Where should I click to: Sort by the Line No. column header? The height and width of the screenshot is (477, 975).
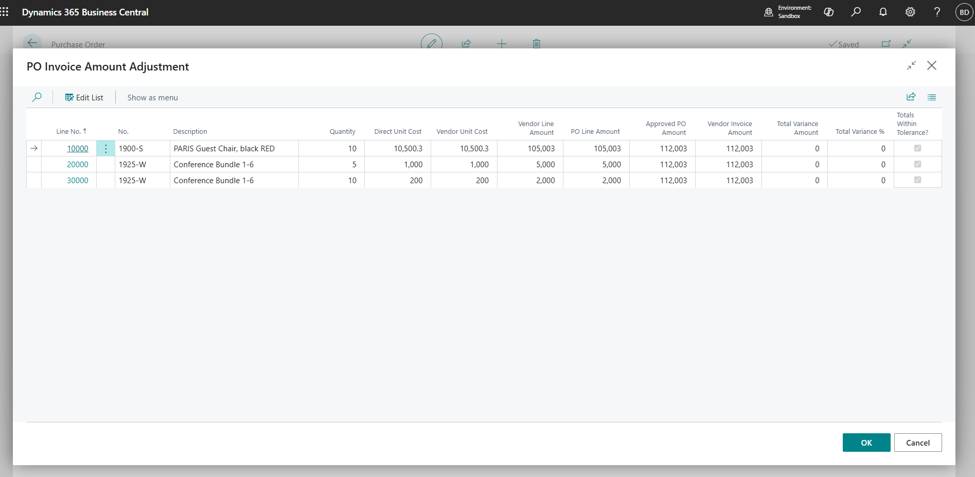click(71, 131)
